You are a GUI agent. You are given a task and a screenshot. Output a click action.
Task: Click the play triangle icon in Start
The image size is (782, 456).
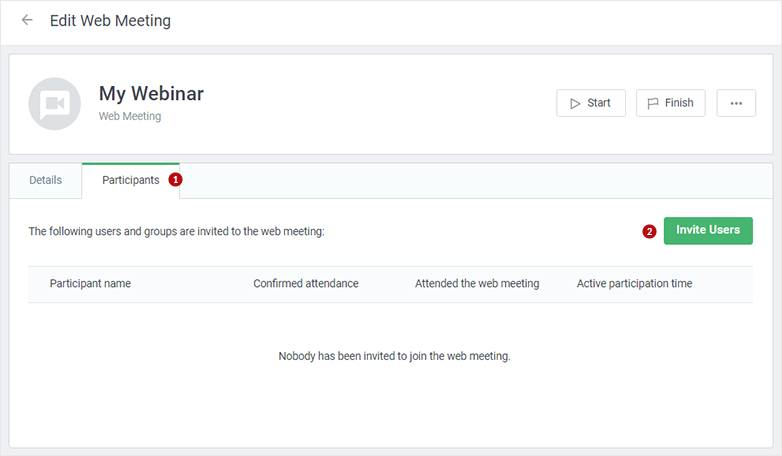(575, 103)
